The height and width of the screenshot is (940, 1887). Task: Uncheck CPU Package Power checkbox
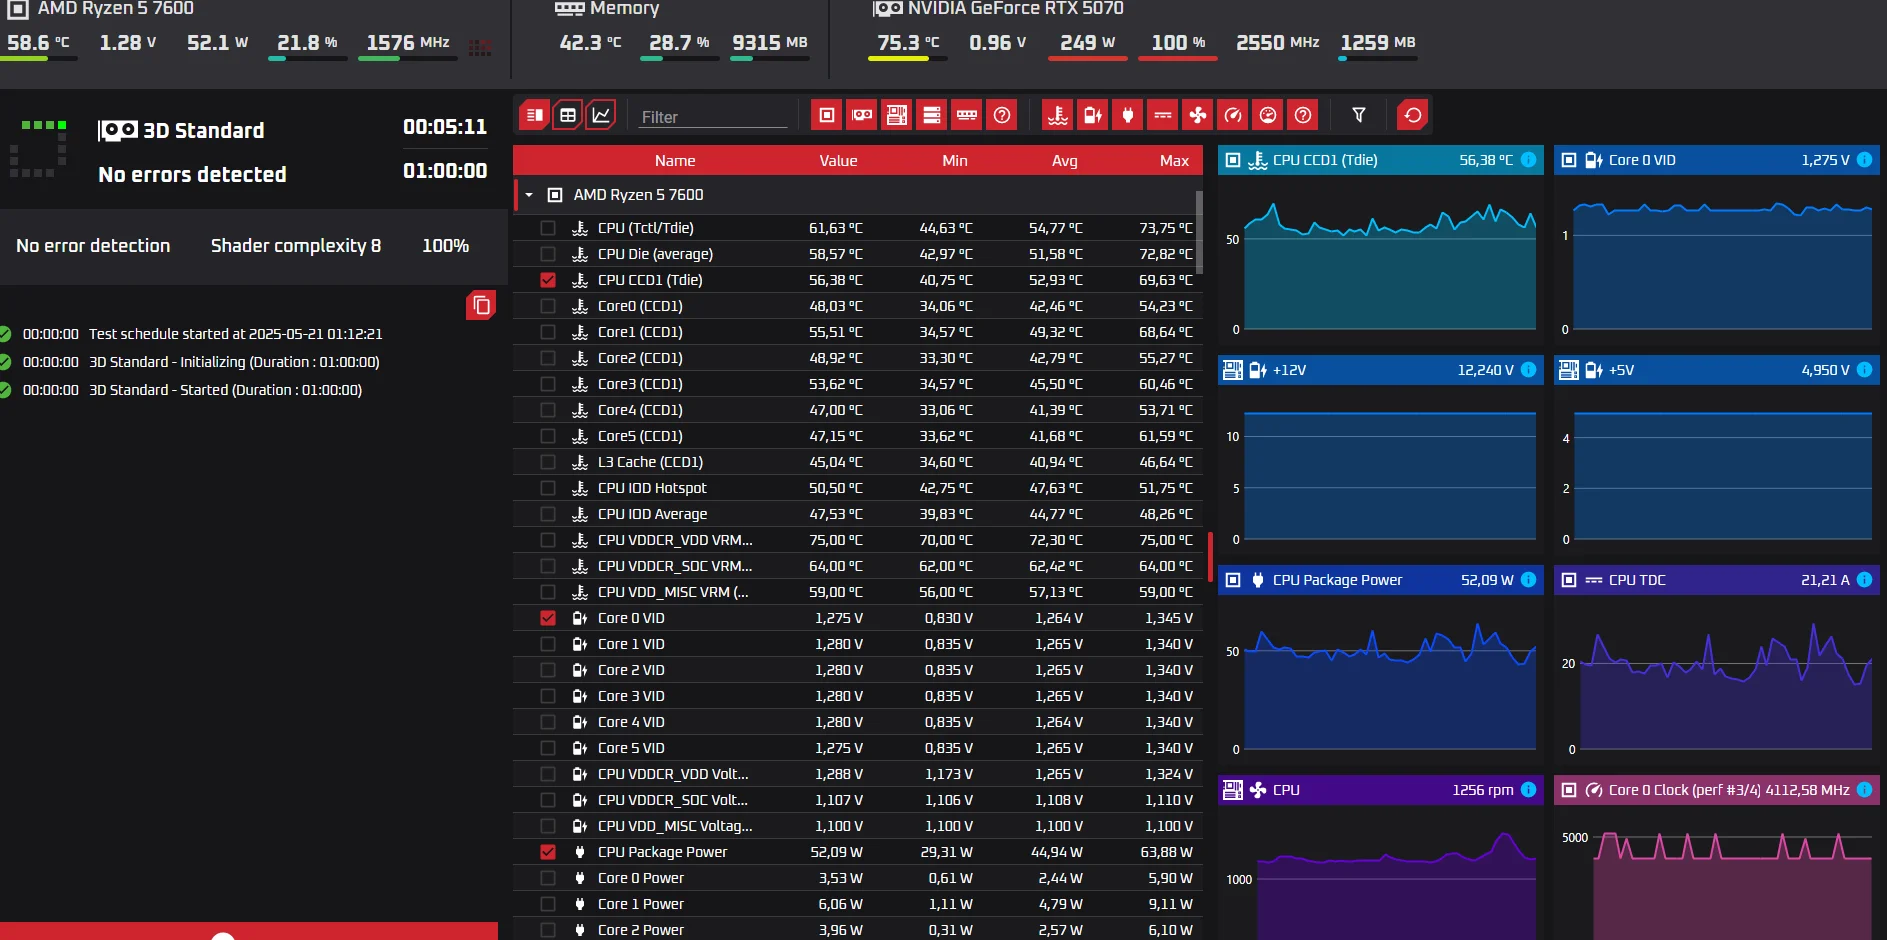point(548,852)
